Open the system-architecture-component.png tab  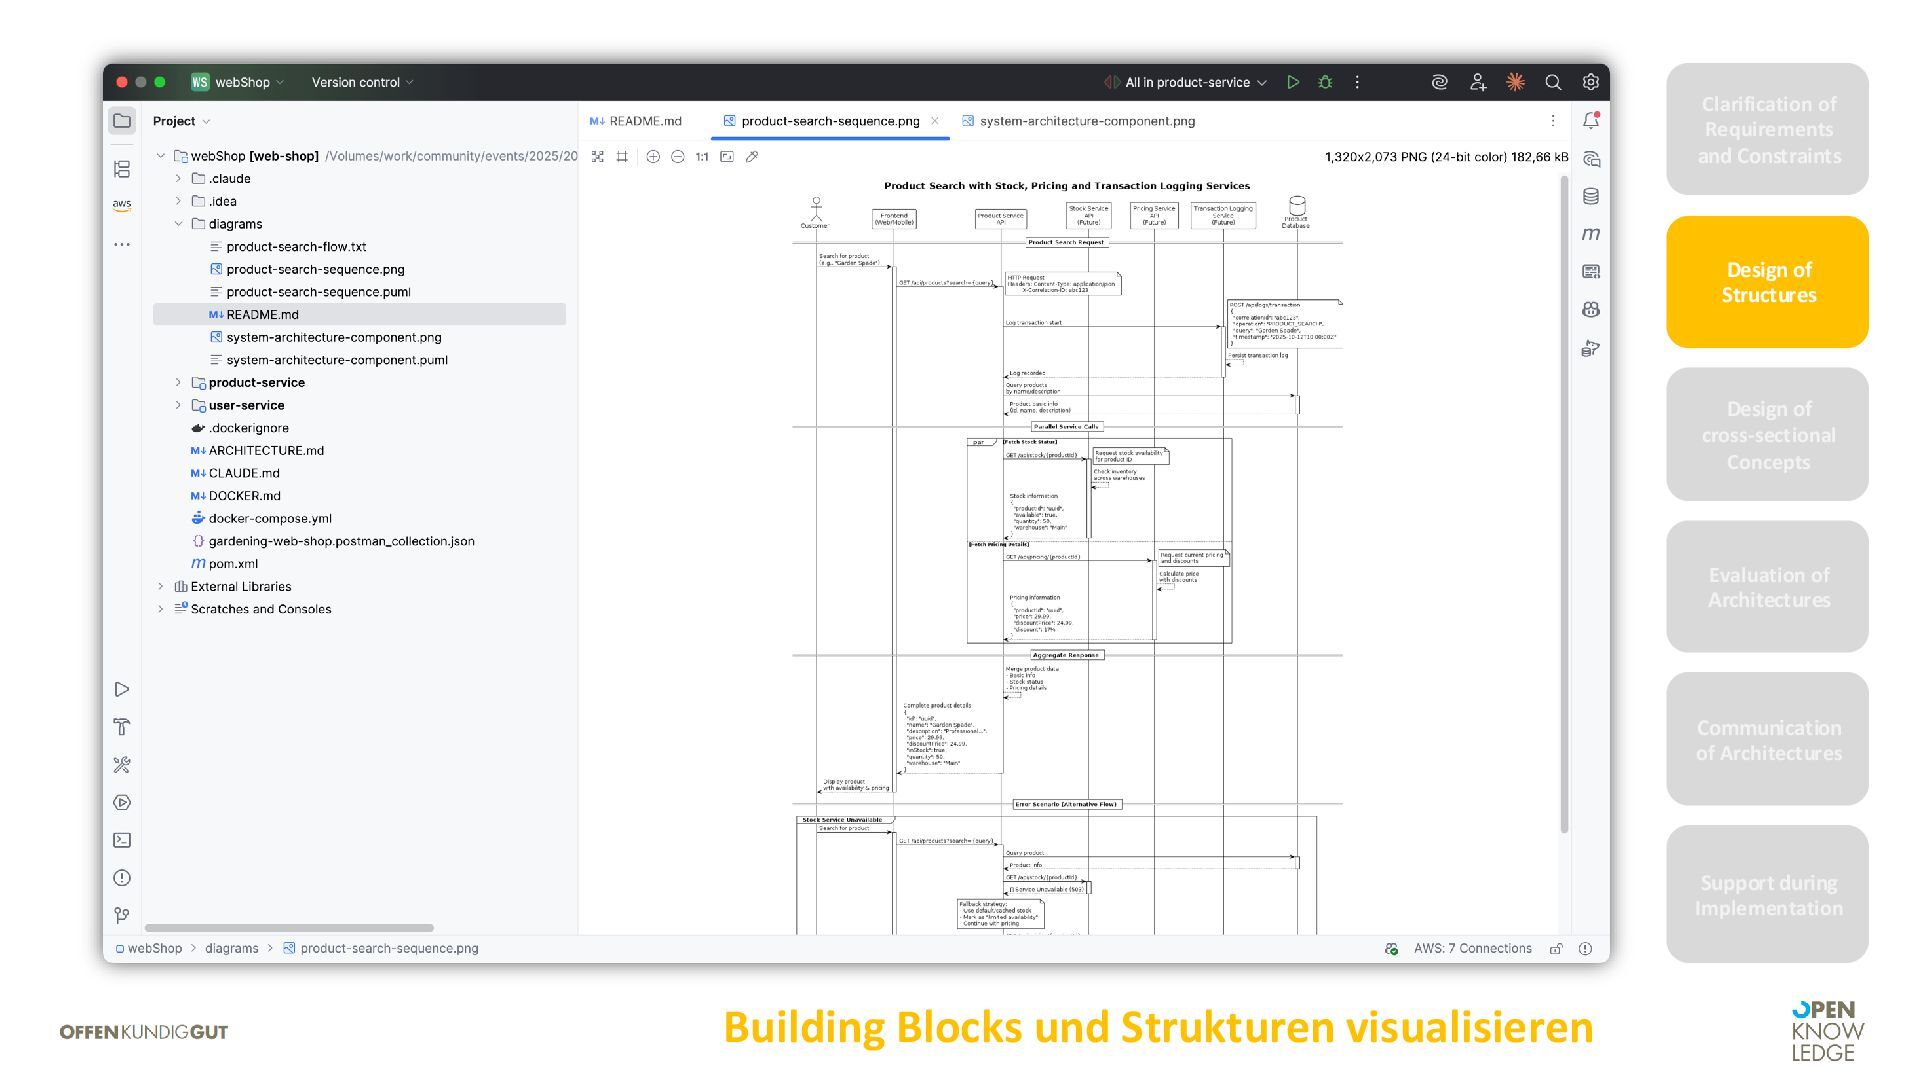1078,121
